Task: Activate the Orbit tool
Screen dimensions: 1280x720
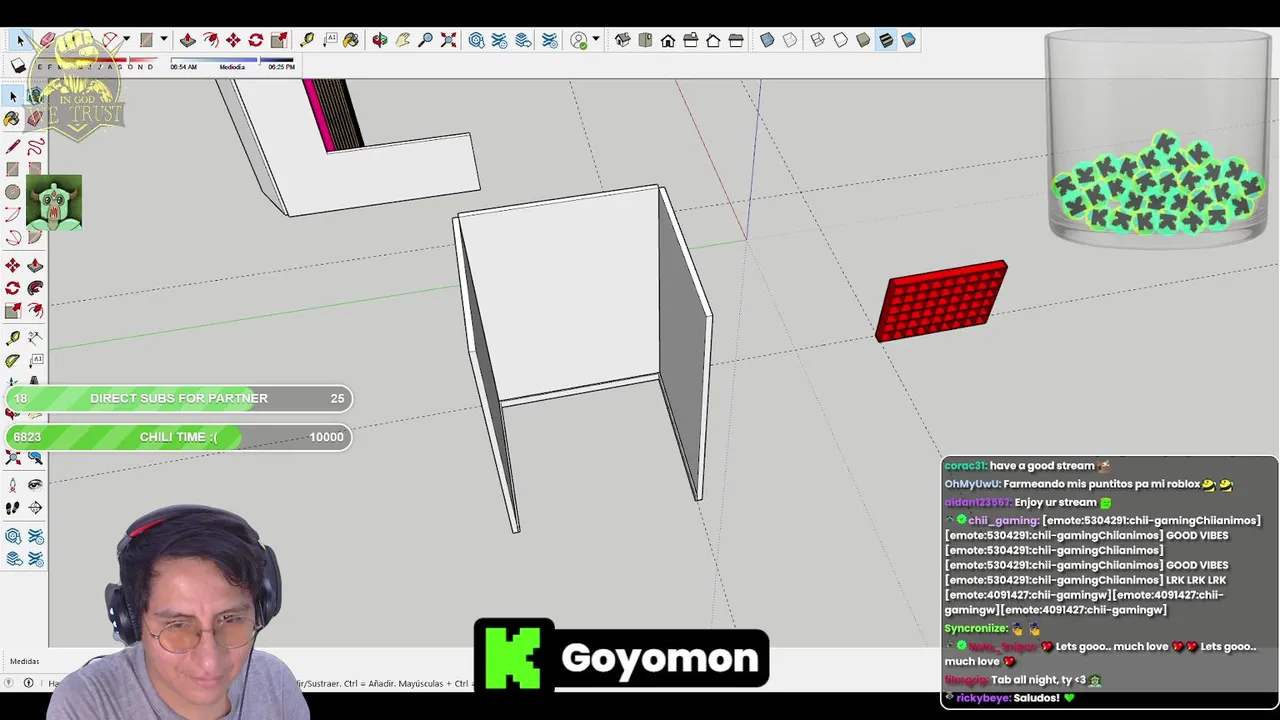Action: coord(380,40)
